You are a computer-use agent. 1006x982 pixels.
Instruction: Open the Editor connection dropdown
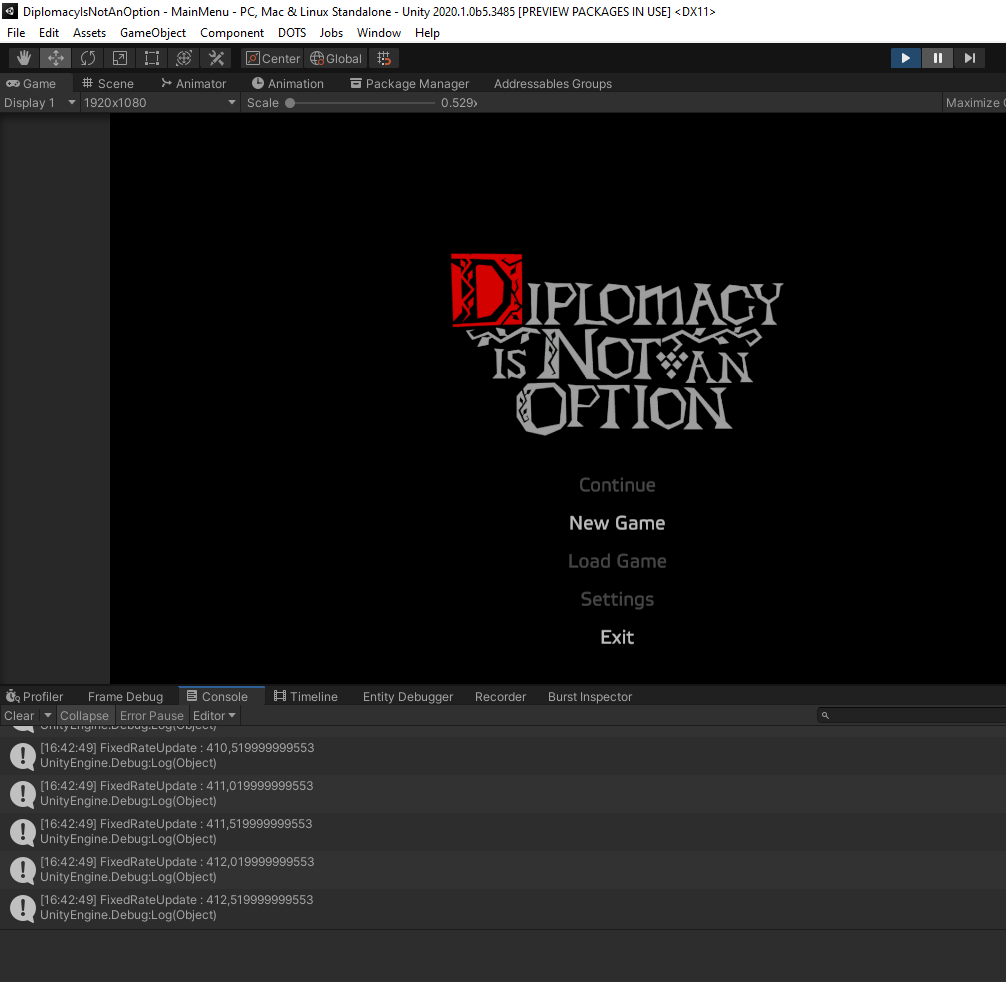tap(214, 715)
